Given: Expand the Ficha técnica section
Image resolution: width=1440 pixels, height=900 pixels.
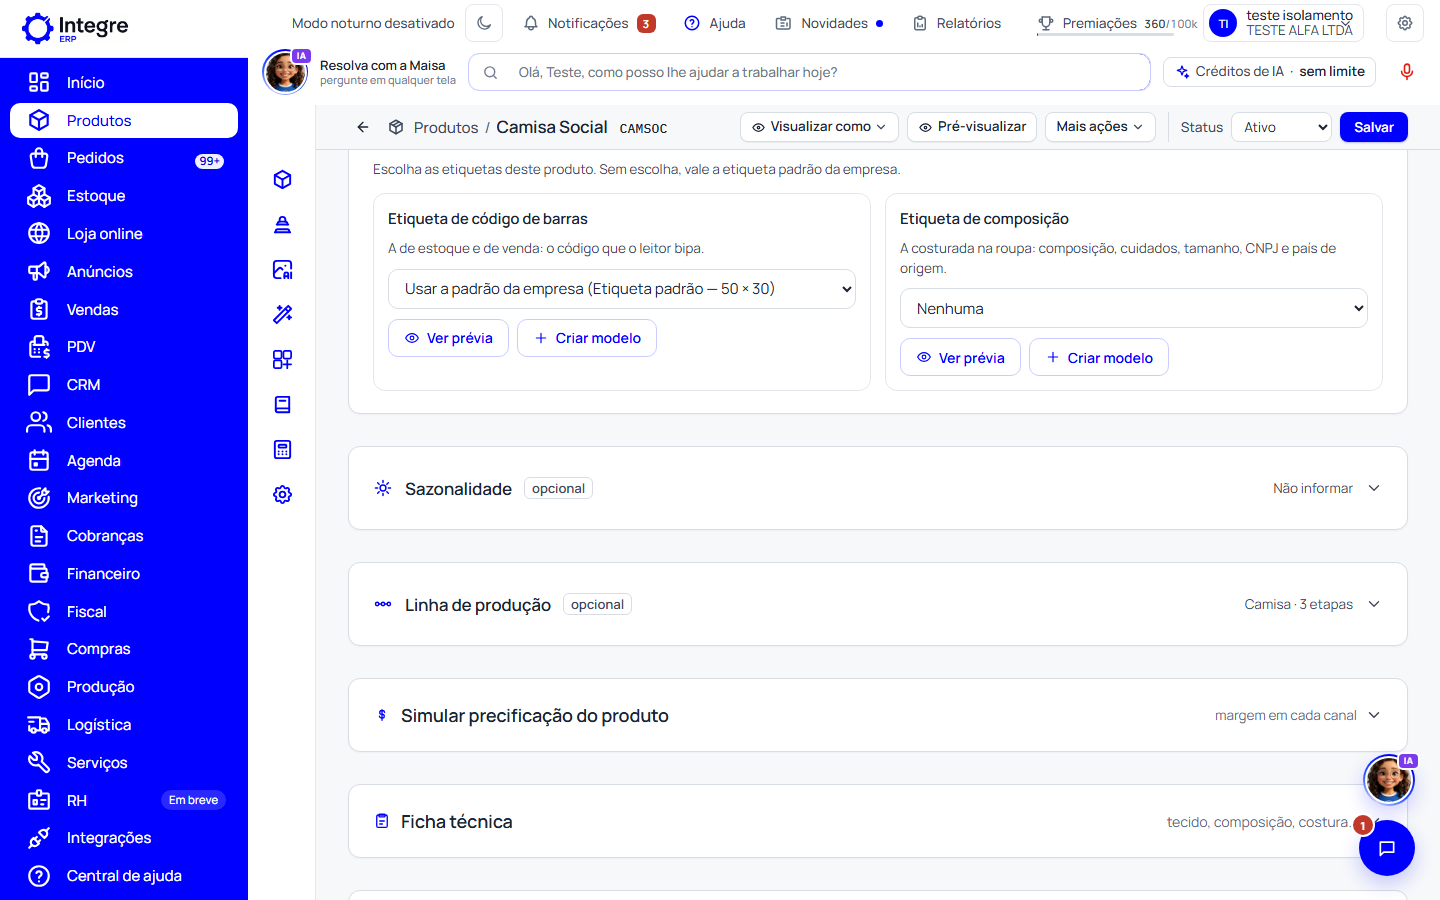Looking at the screenshot, I should coord(878,821).
